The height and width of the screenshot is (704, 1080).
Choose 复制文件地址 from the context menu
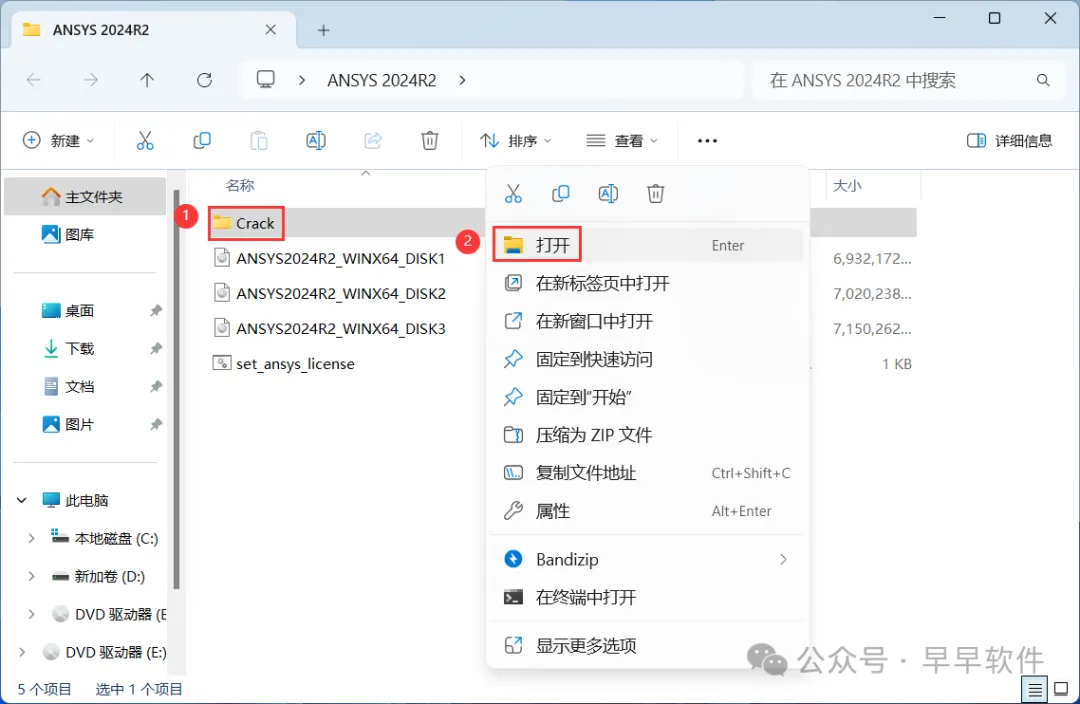647,473
